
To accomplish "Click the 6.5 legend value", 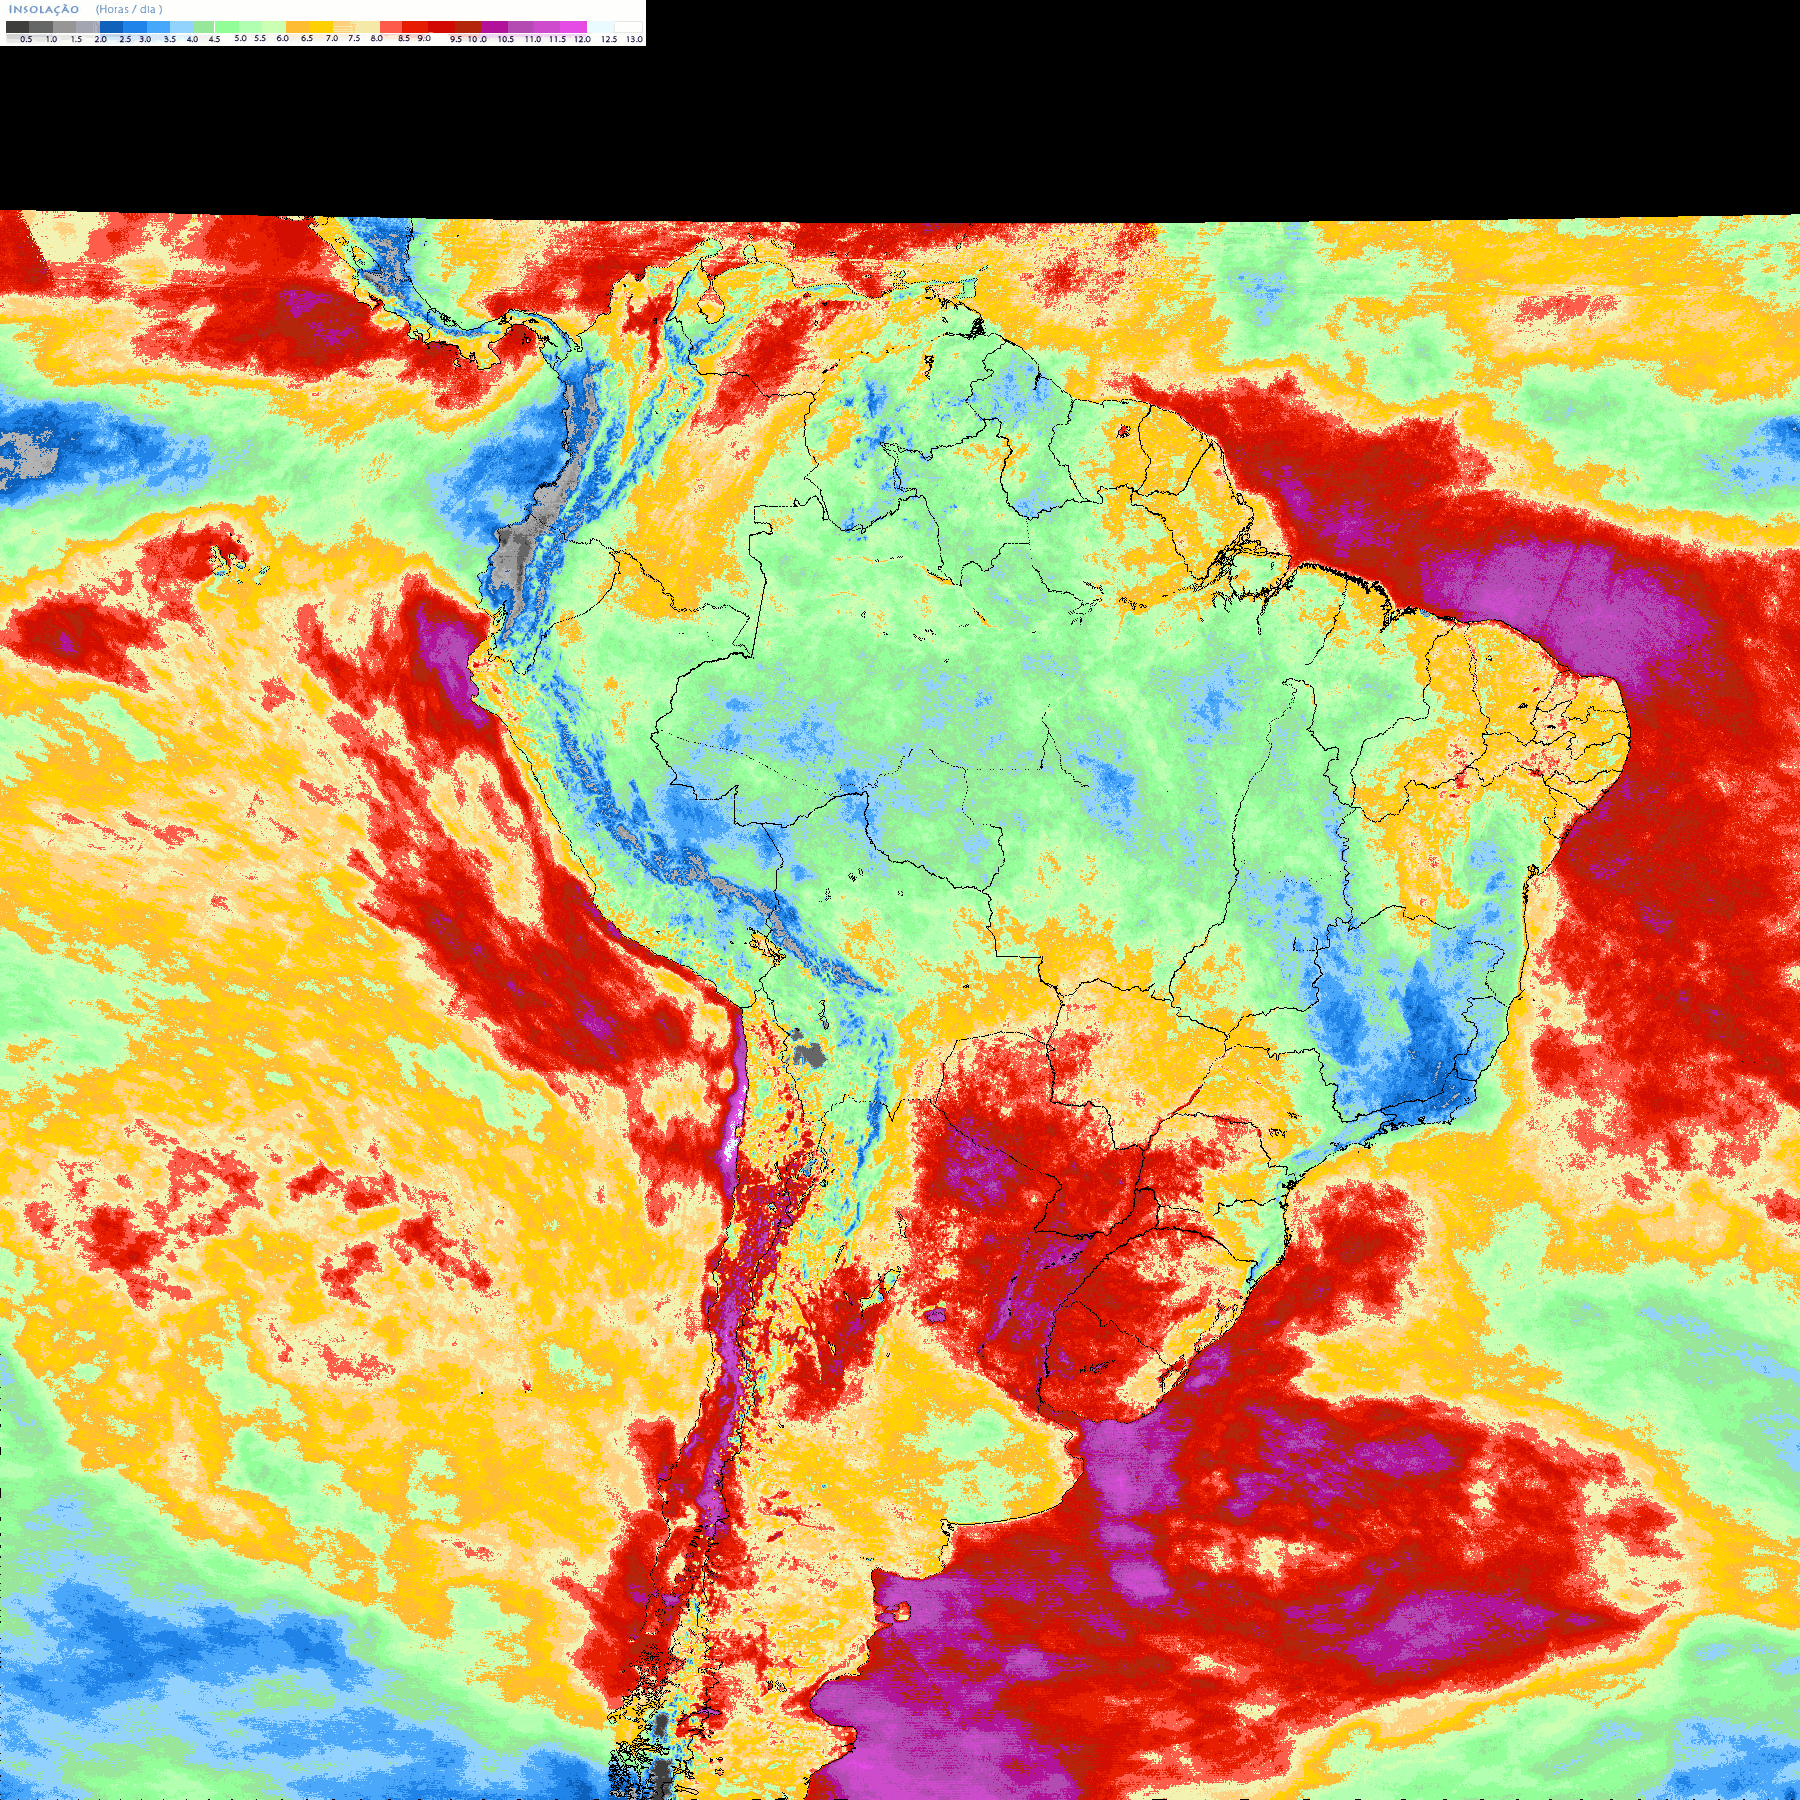I will tap(307, 38).
